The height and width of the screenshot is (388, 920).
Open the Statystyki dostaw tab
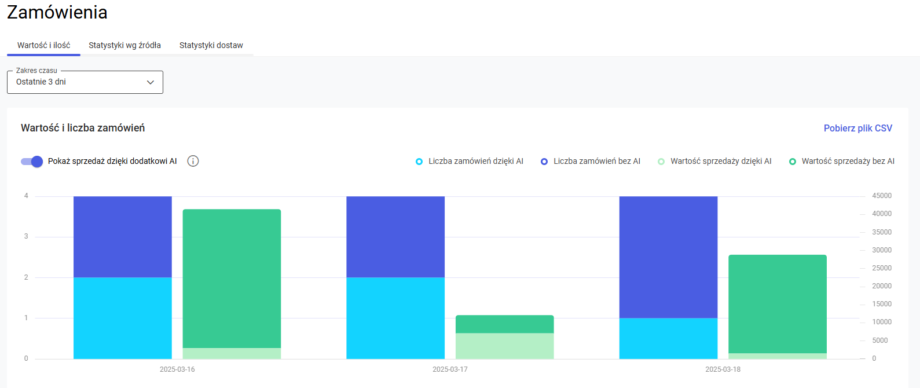click(211, 45)
